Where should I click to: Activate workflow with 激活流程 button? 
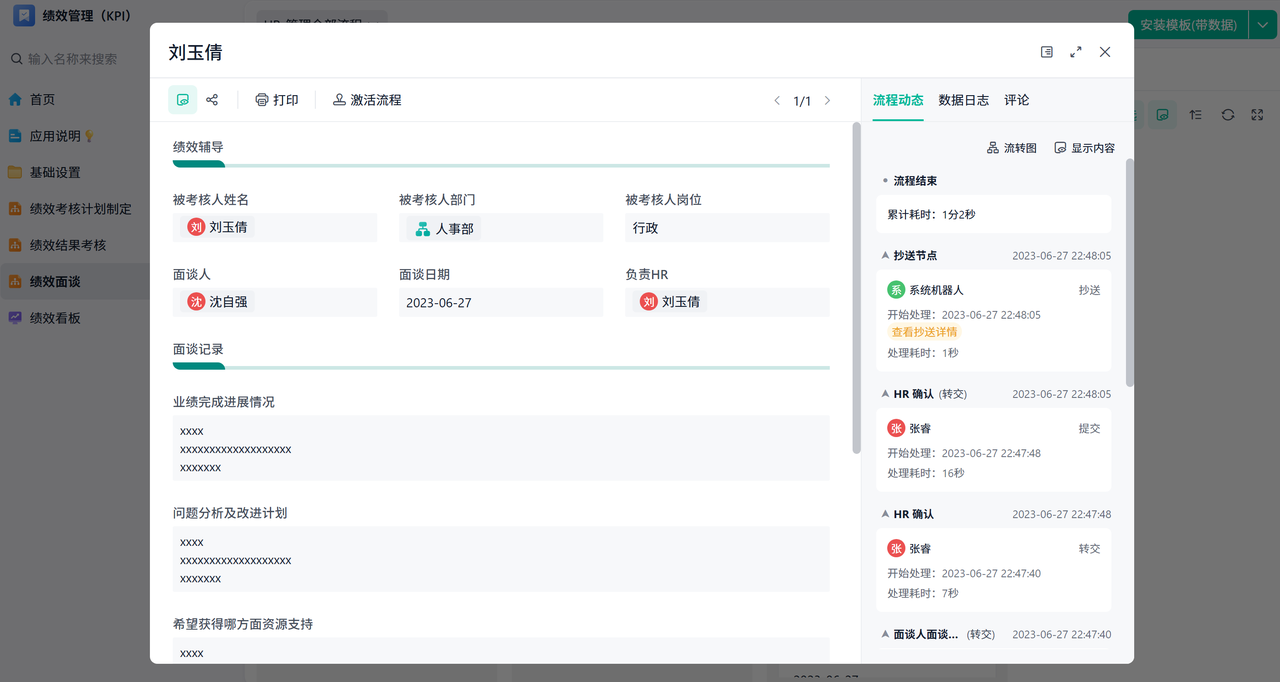click(x=367, y=100)
